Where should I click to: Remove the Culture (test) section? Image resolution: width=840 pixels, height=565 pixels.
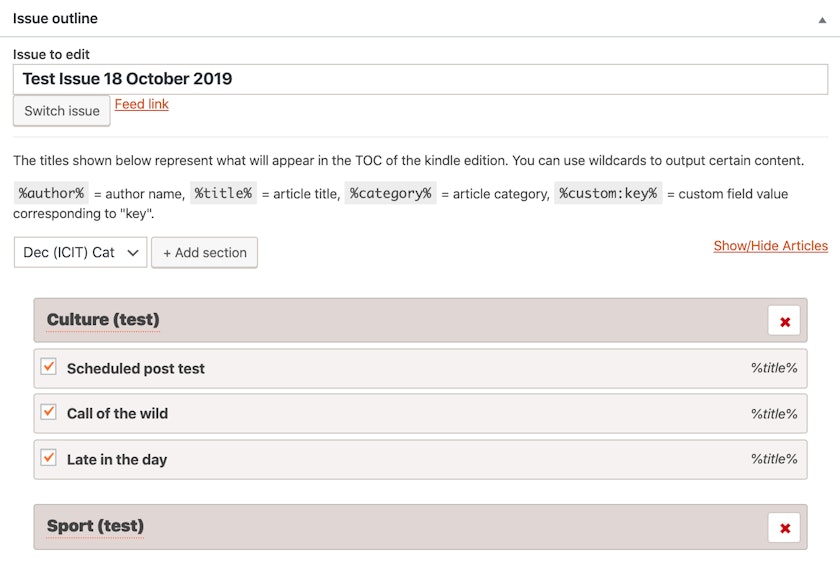point(784,321)
